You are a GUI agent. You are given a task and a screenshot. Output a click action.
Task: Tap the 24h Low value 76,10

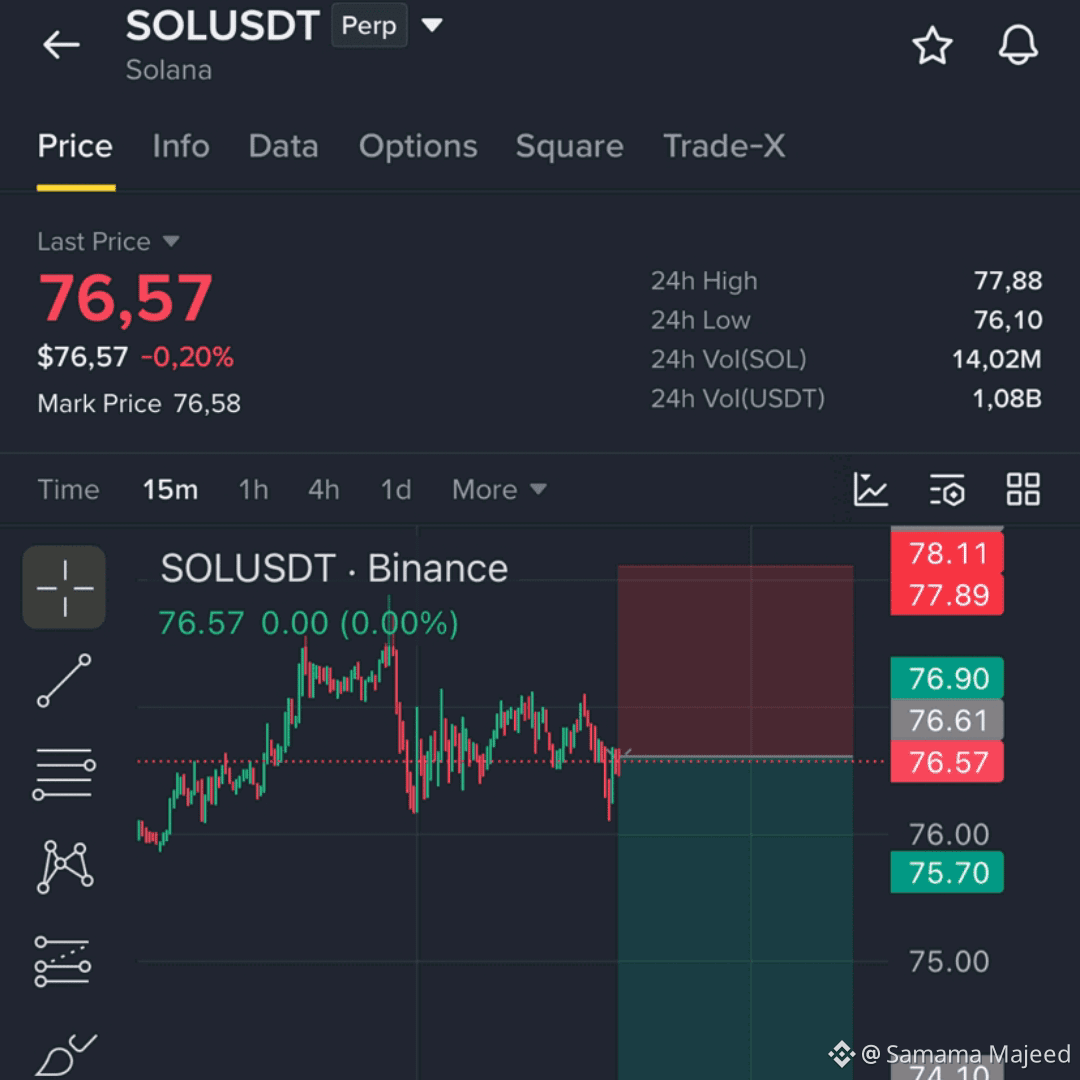1008,320
